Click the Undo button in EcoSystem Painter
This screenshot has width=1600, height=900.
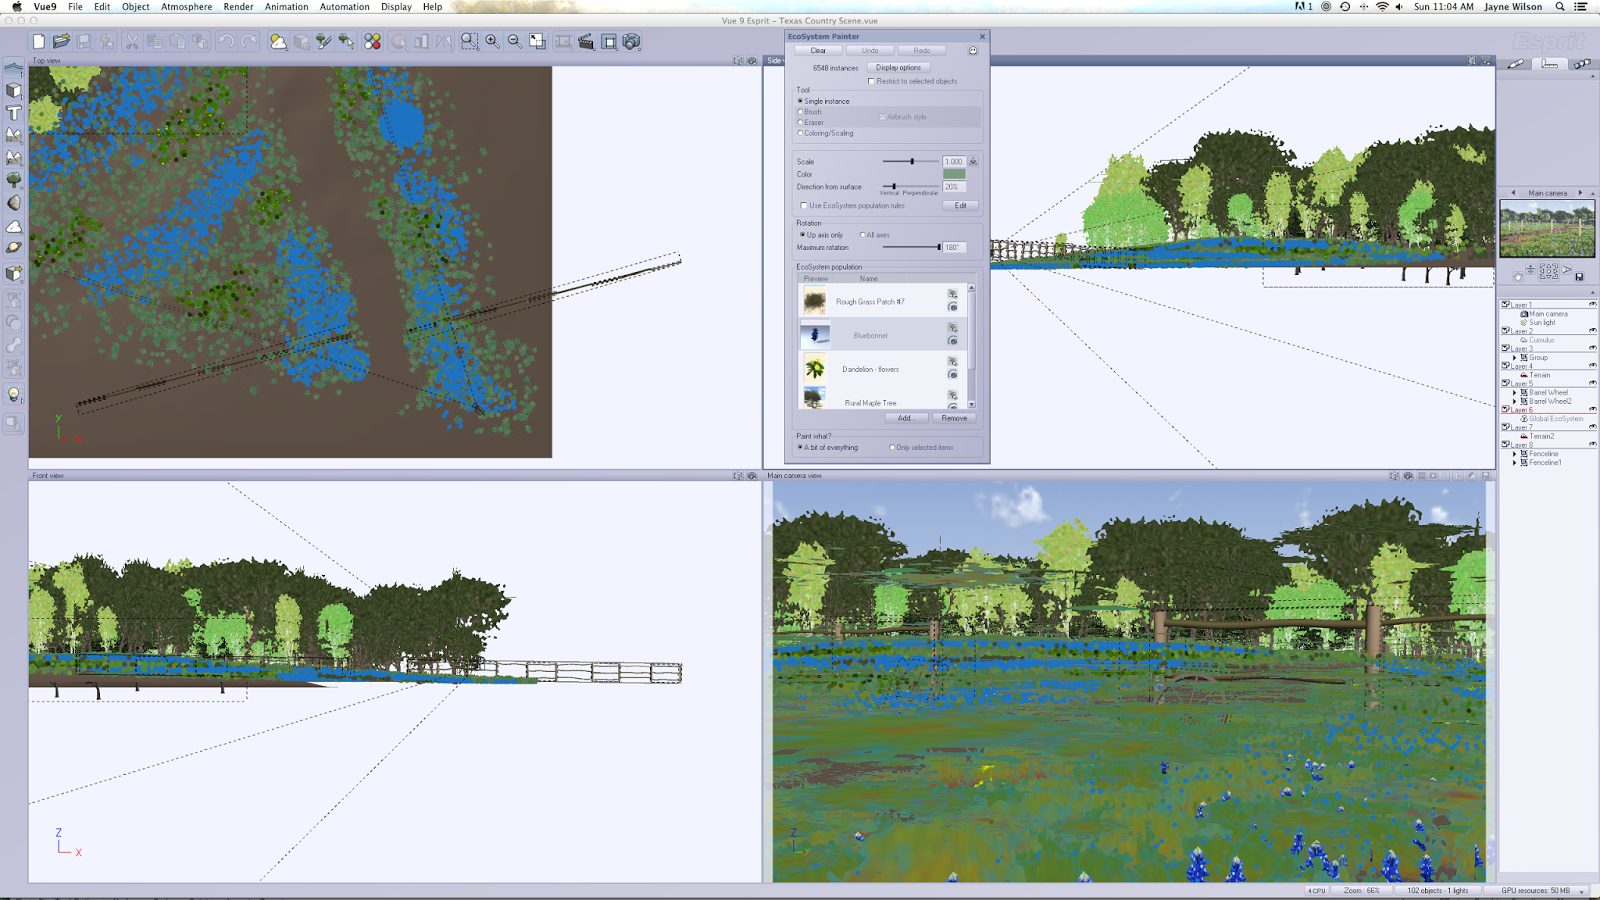coord(870,50)
